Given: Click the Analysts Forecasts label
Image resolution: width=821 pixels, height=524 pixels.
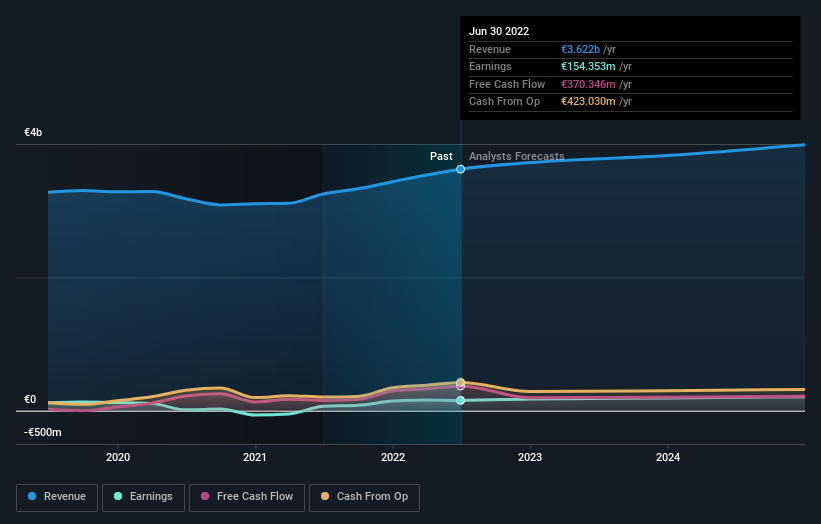Looking at the screenshot, I should click(x=516, y=156).
